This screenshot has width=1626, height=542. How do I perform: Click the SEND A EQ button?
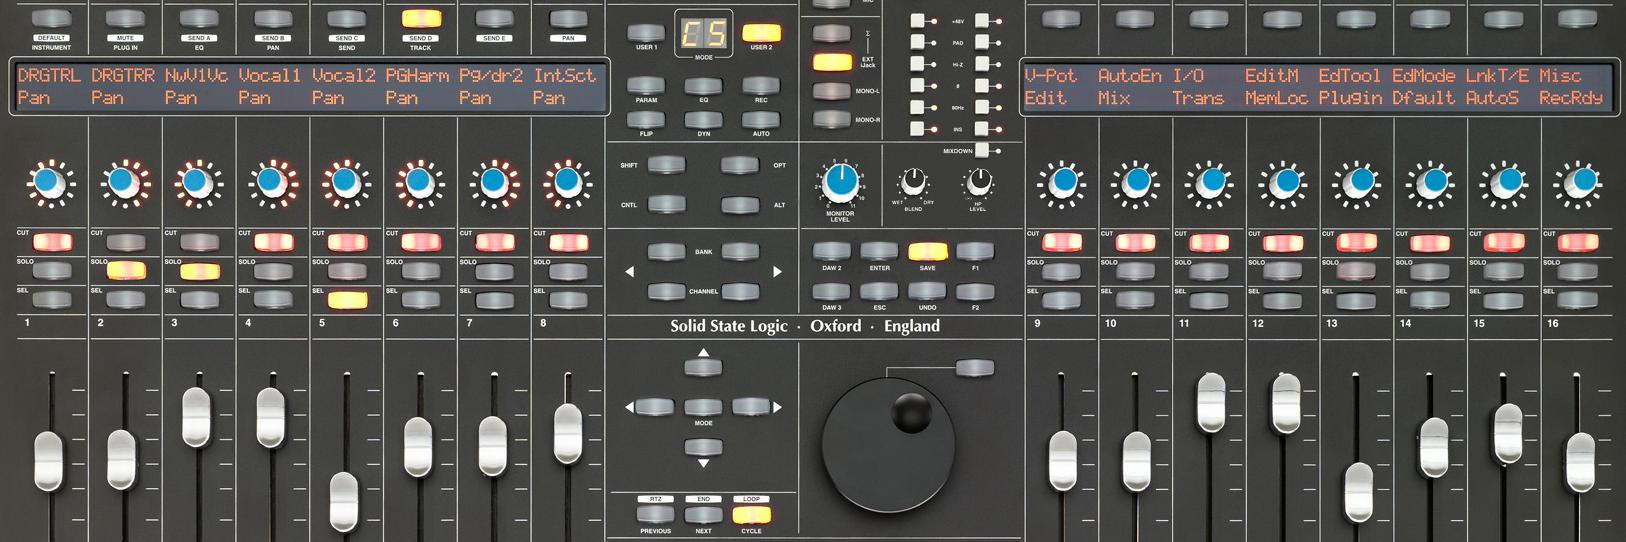pos(199,19)
